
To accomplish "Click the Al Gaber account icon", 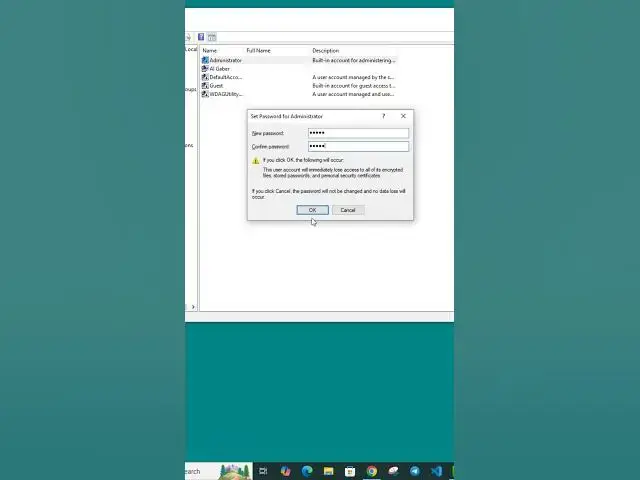I will [205, 69].
